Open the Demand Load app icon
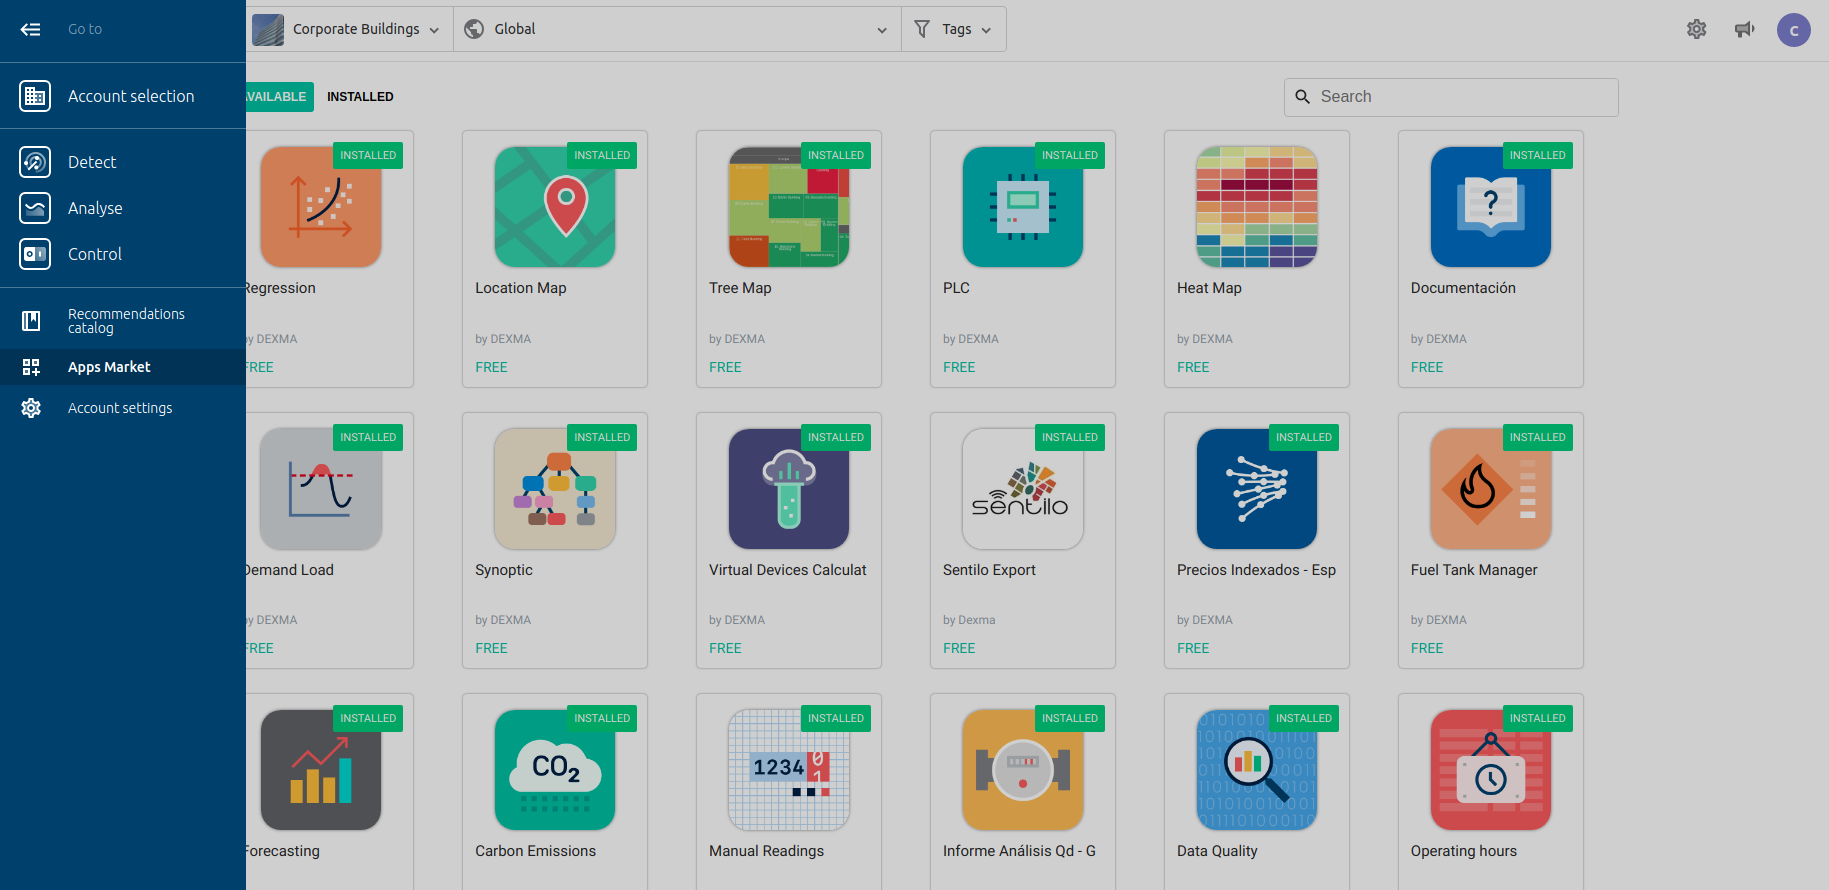This screenshot has width=1829, height=890. (x=321, y=489)
